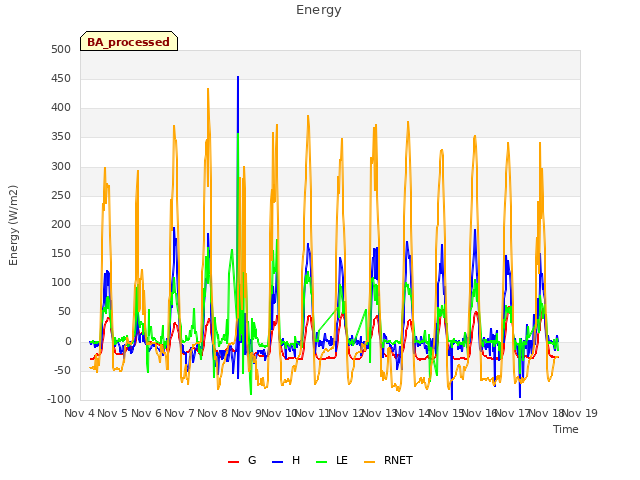The image size is (640, 480).
Task: Click the -50 y-axis tick label
Action: click(x=62, y=371)
